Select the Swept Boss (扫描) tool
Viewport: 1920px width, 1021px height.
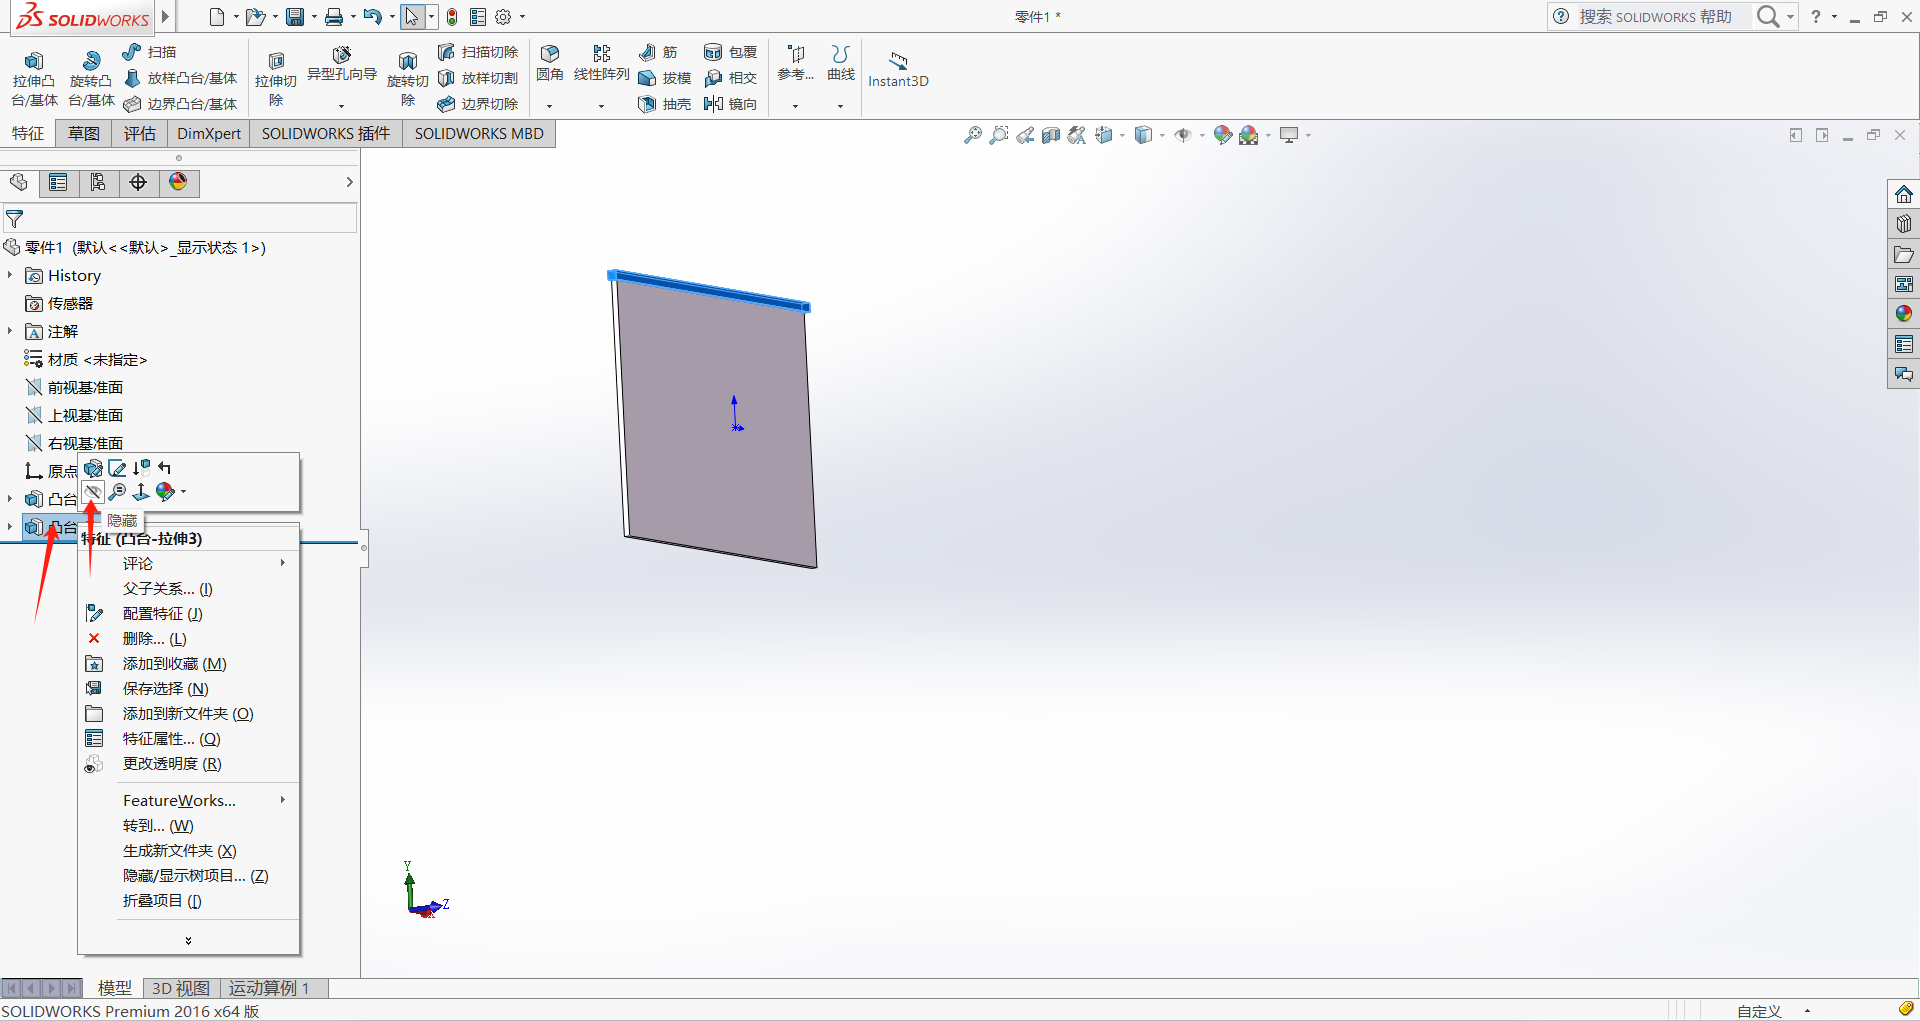tap(149, 52)
